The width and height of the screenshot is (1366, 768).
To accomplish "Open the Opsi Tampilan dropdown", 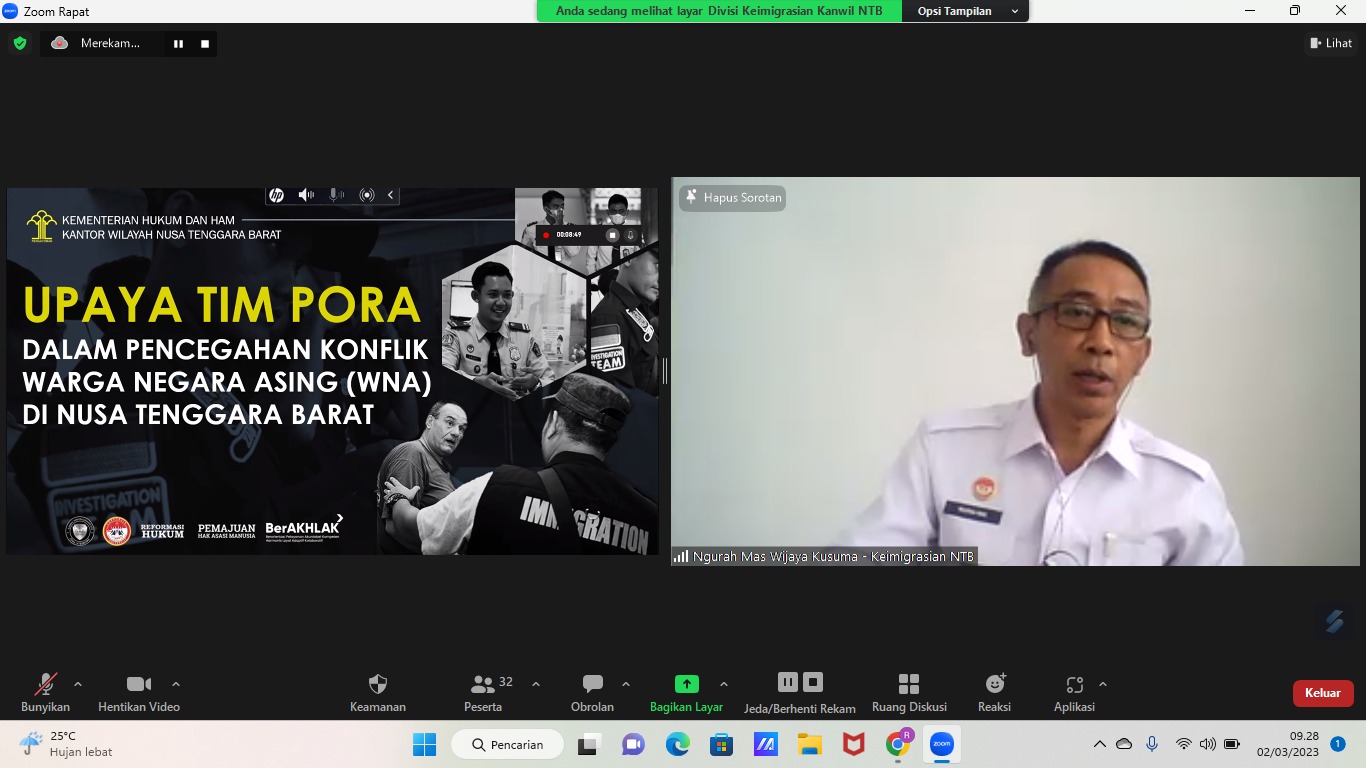I will tap(967, 11).
